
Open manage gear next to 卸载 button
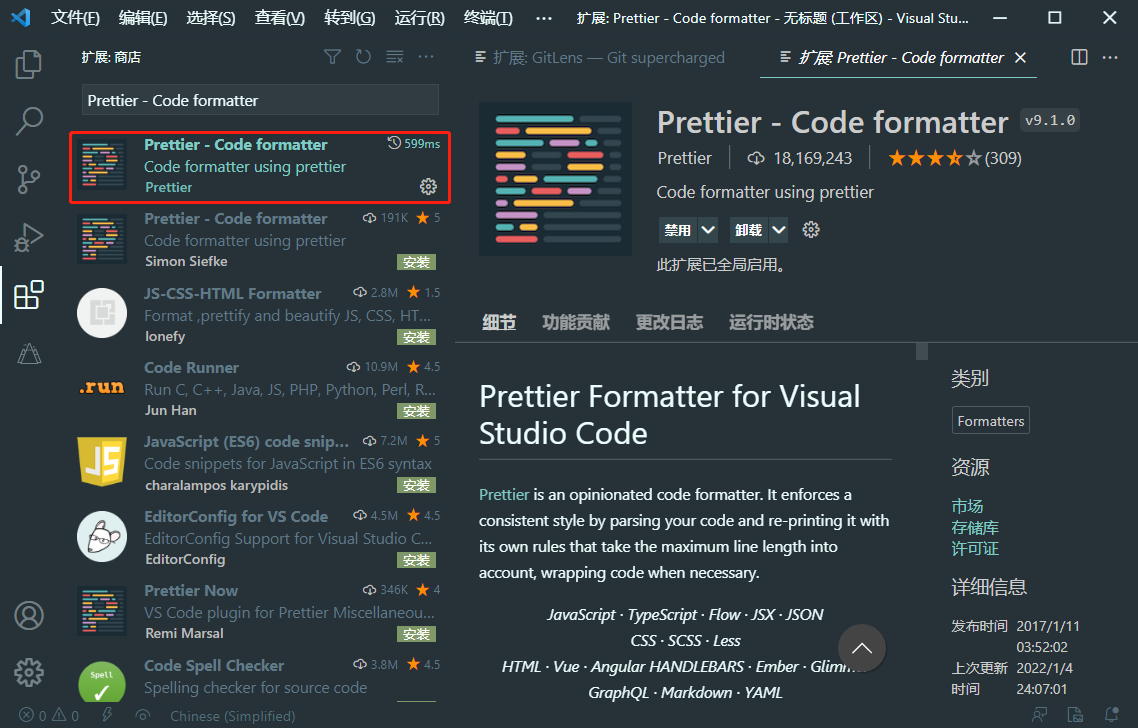(x=811, y=230)
